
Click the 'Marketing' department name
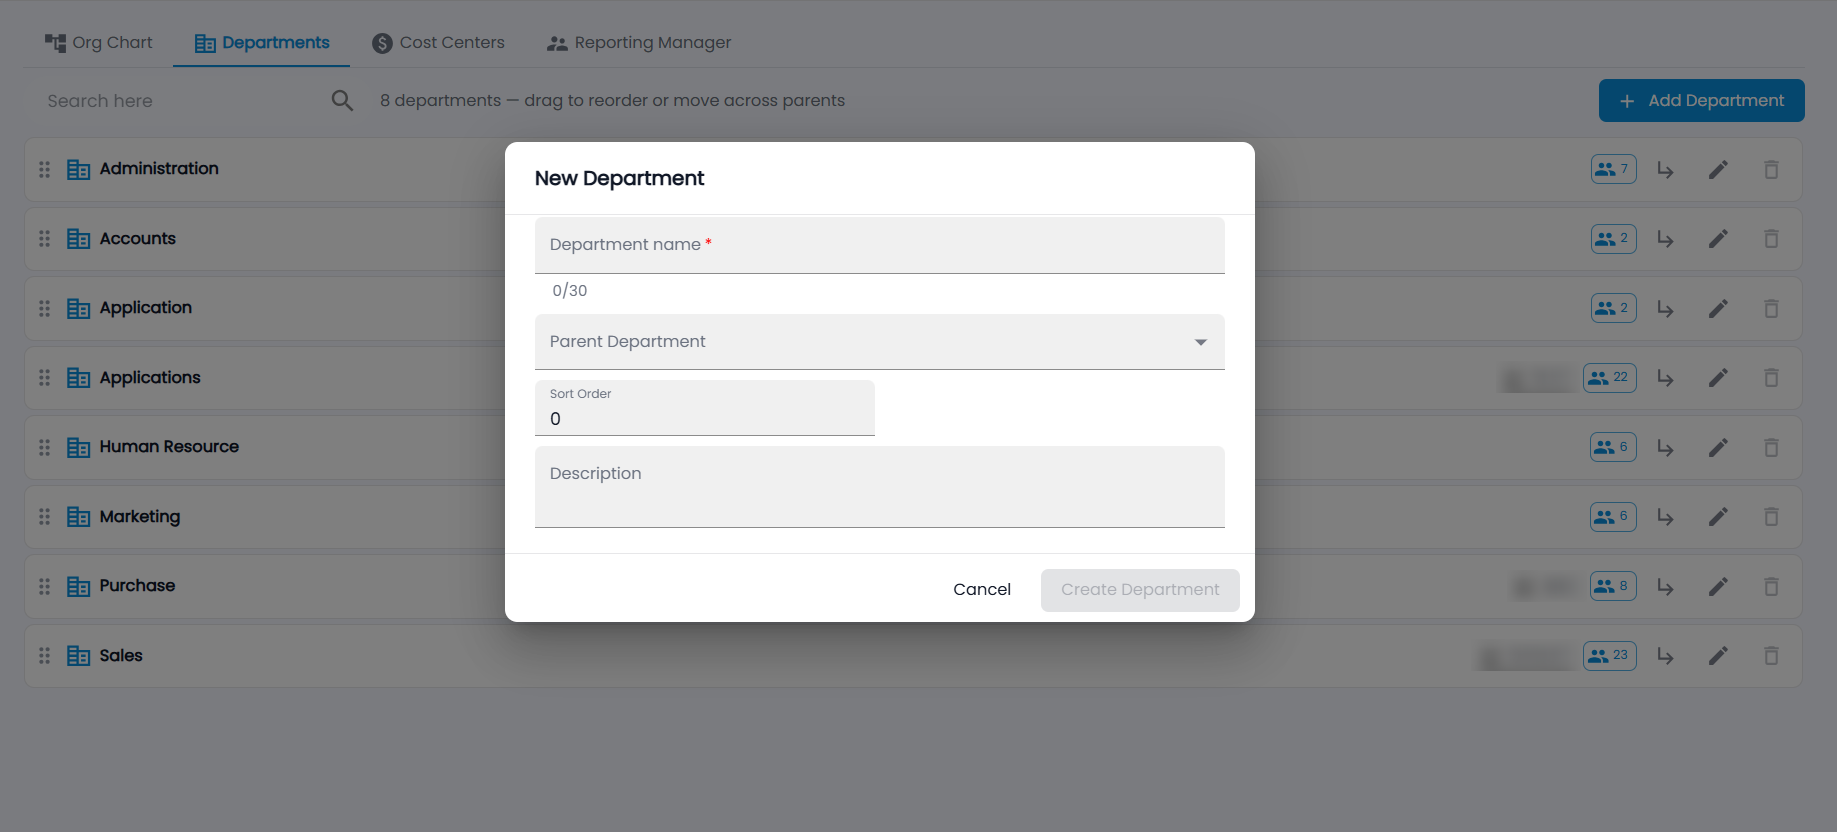tap(140, 517)
